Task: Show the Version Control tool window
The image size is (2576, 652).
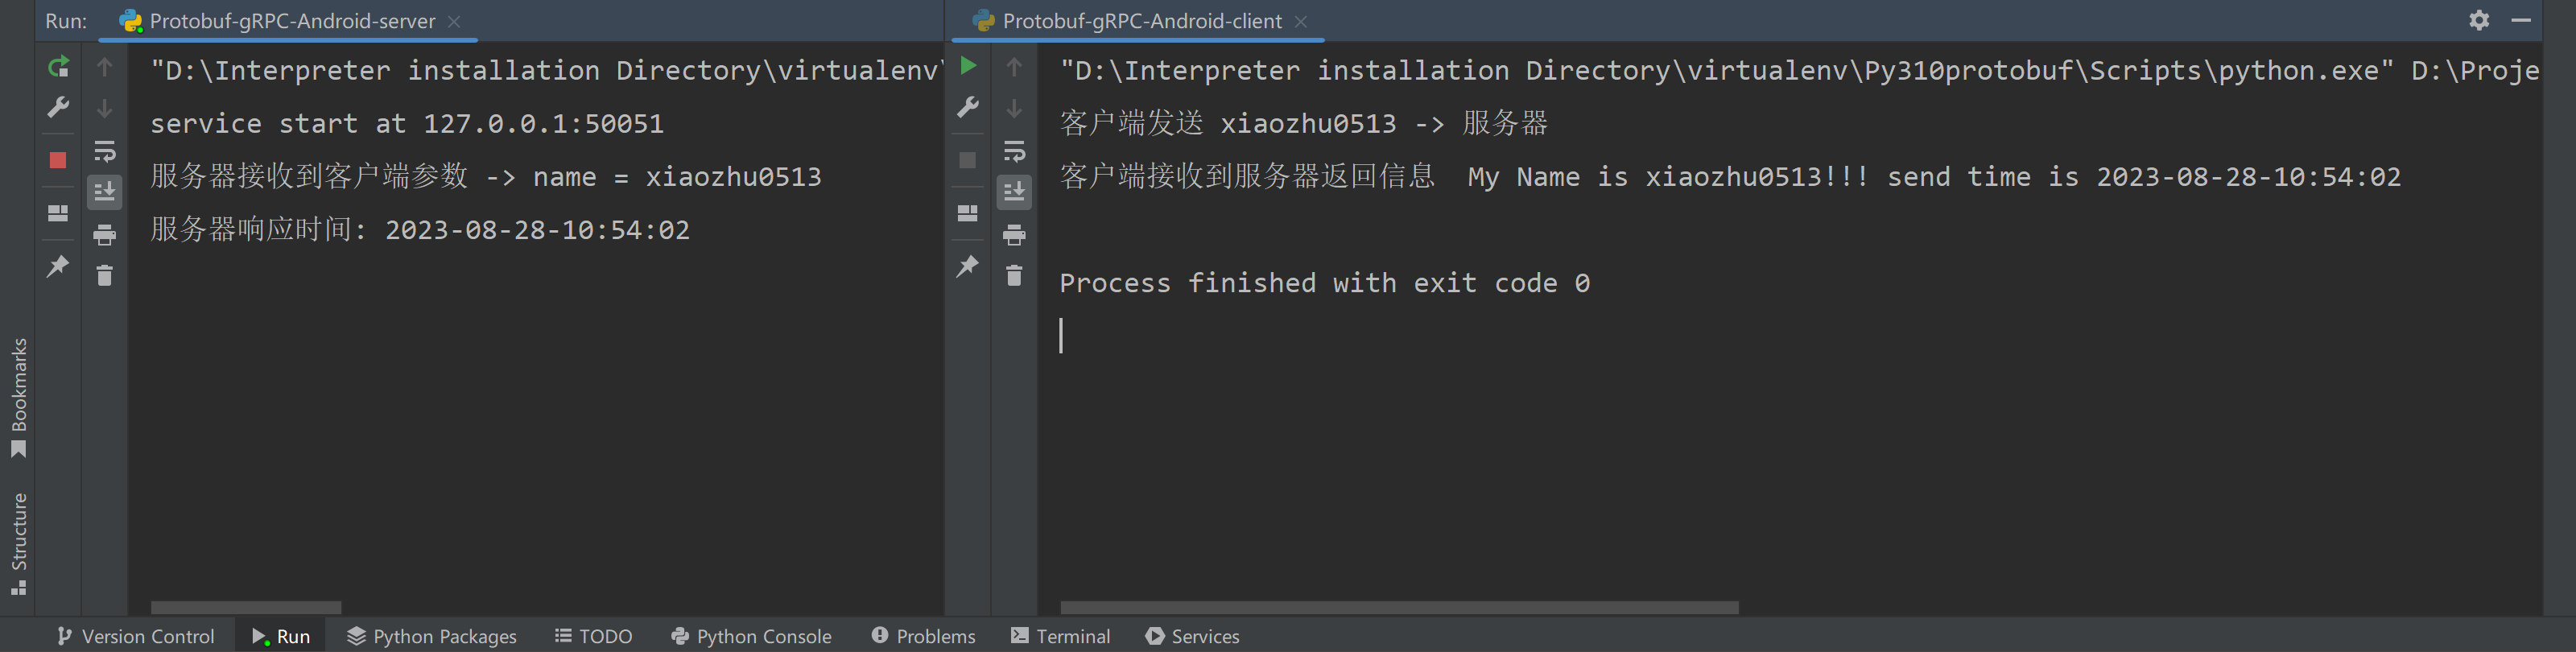Action: point(136,636)
